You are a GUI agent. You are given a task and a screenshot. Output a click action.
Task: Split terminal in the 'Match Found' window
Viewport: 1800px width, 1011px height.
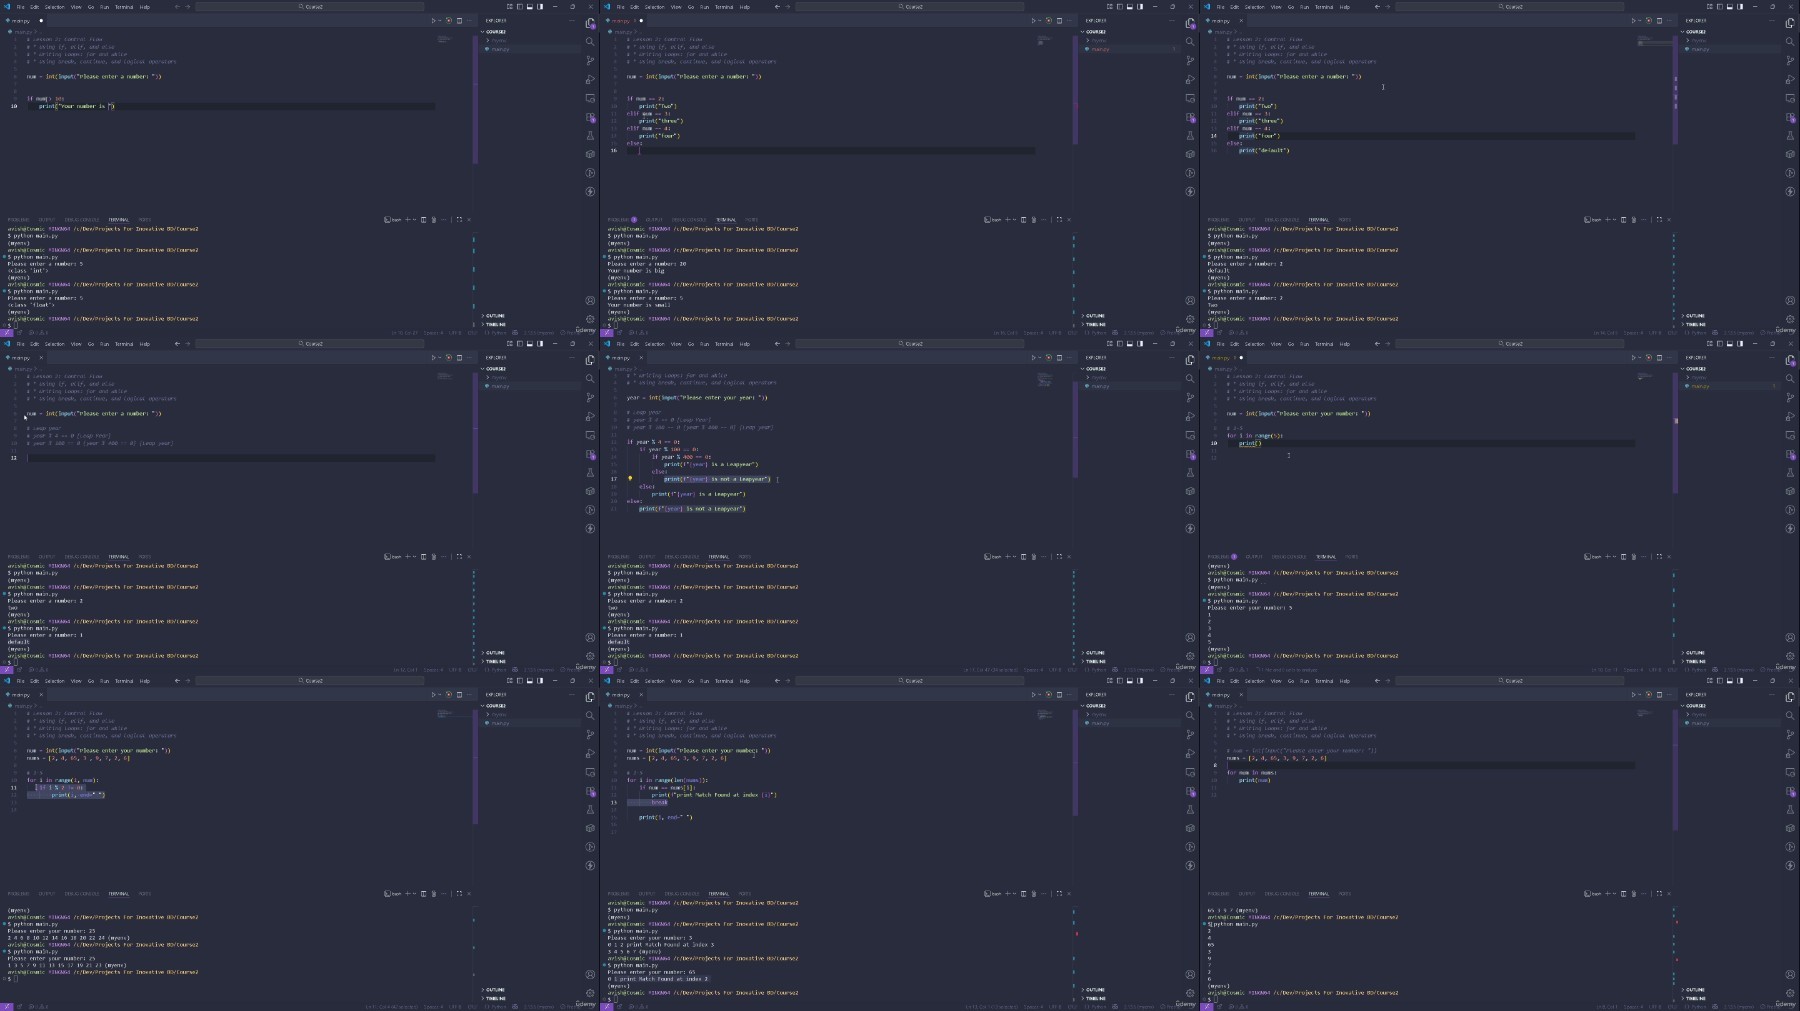(x=1023, y=894)
